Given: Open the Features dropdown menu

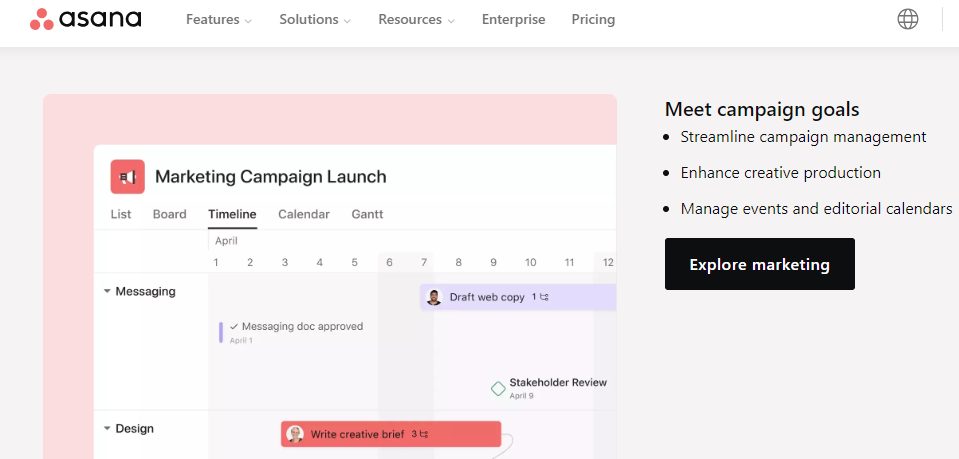Looking at the screenshot, I should tap(219, 20).
